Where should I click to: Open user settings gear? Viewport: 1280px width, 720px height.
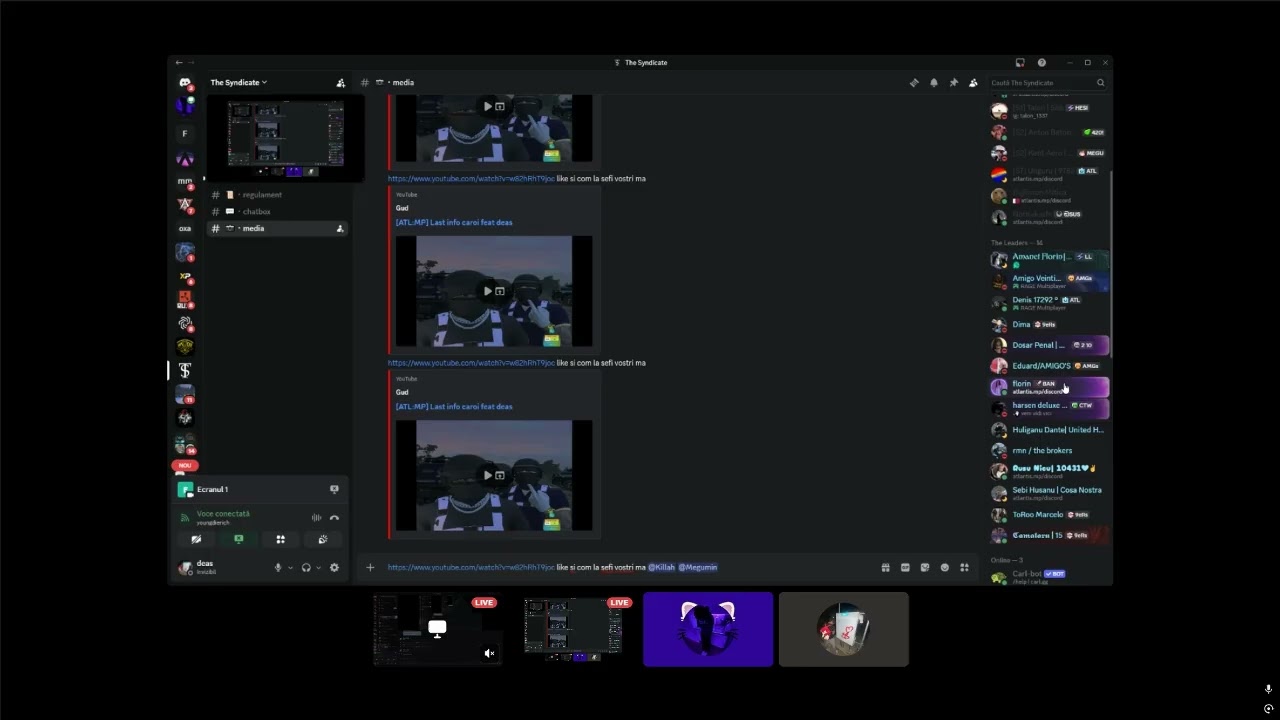[x=334, y=567]
